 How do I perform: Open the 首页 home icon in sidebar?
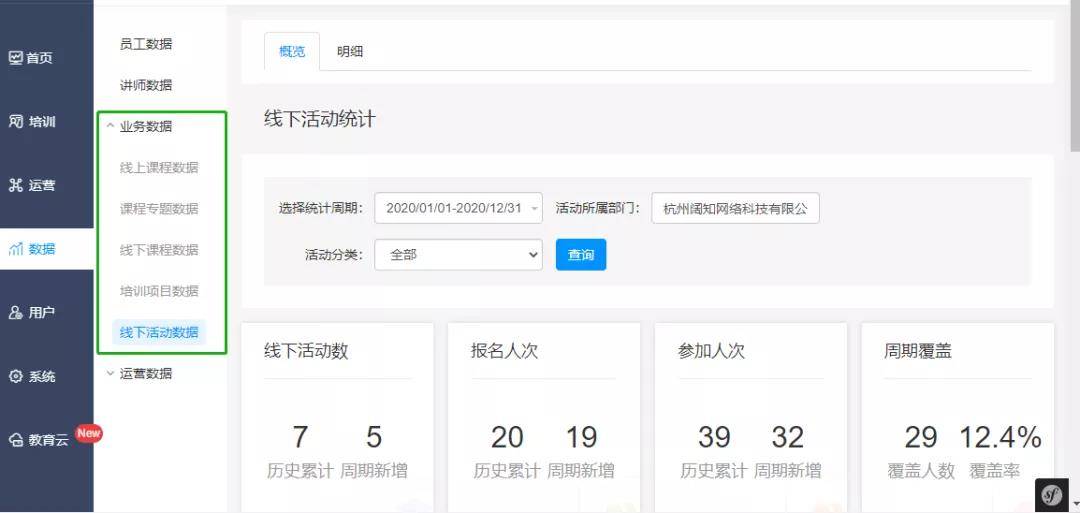(16, 58)
